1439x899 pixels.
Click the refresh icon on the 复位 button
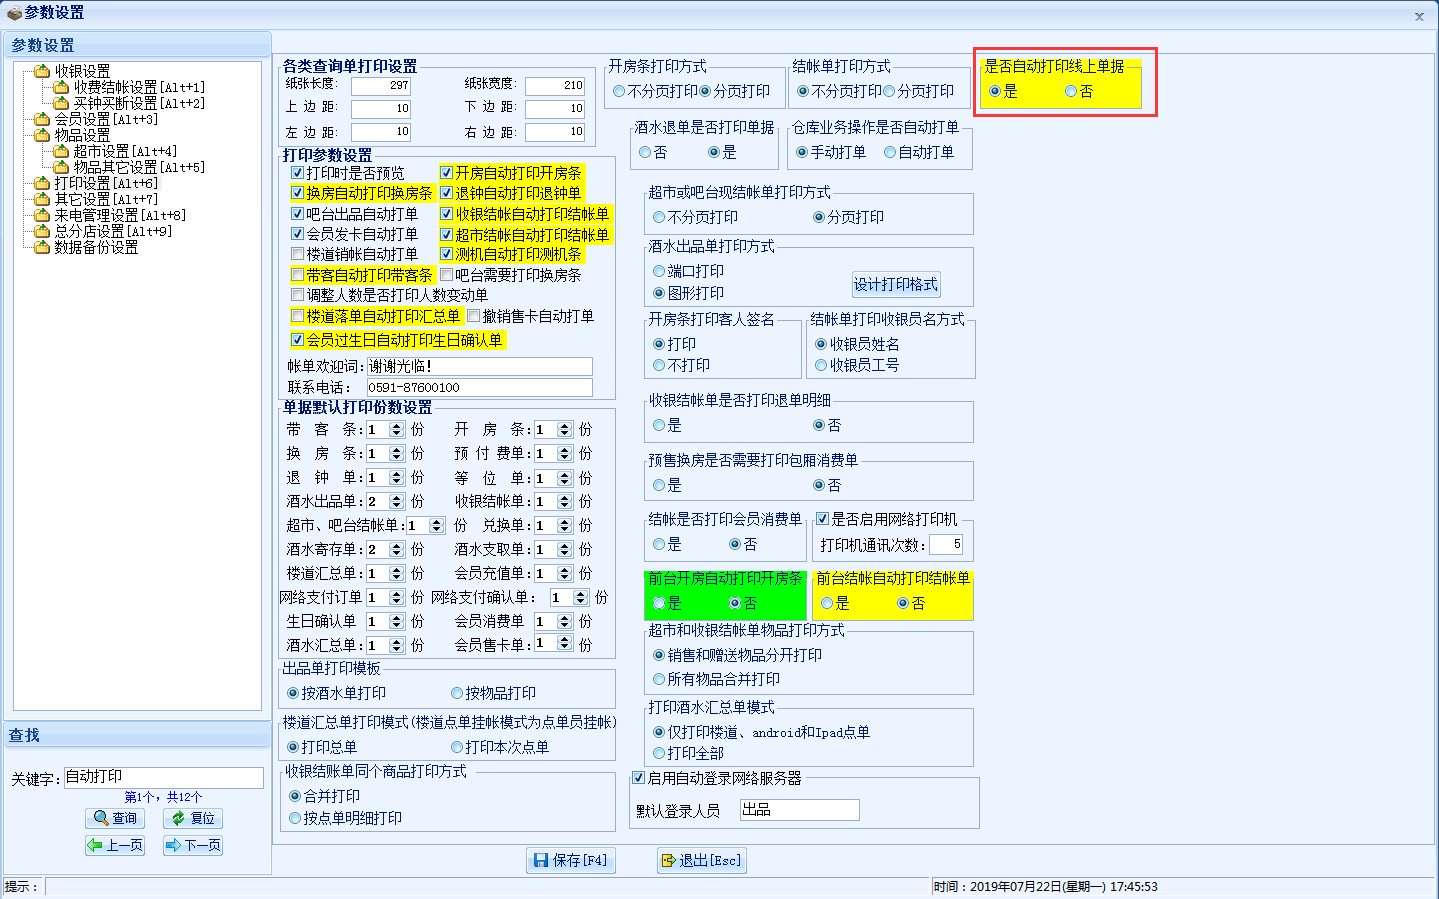(178, 818)
